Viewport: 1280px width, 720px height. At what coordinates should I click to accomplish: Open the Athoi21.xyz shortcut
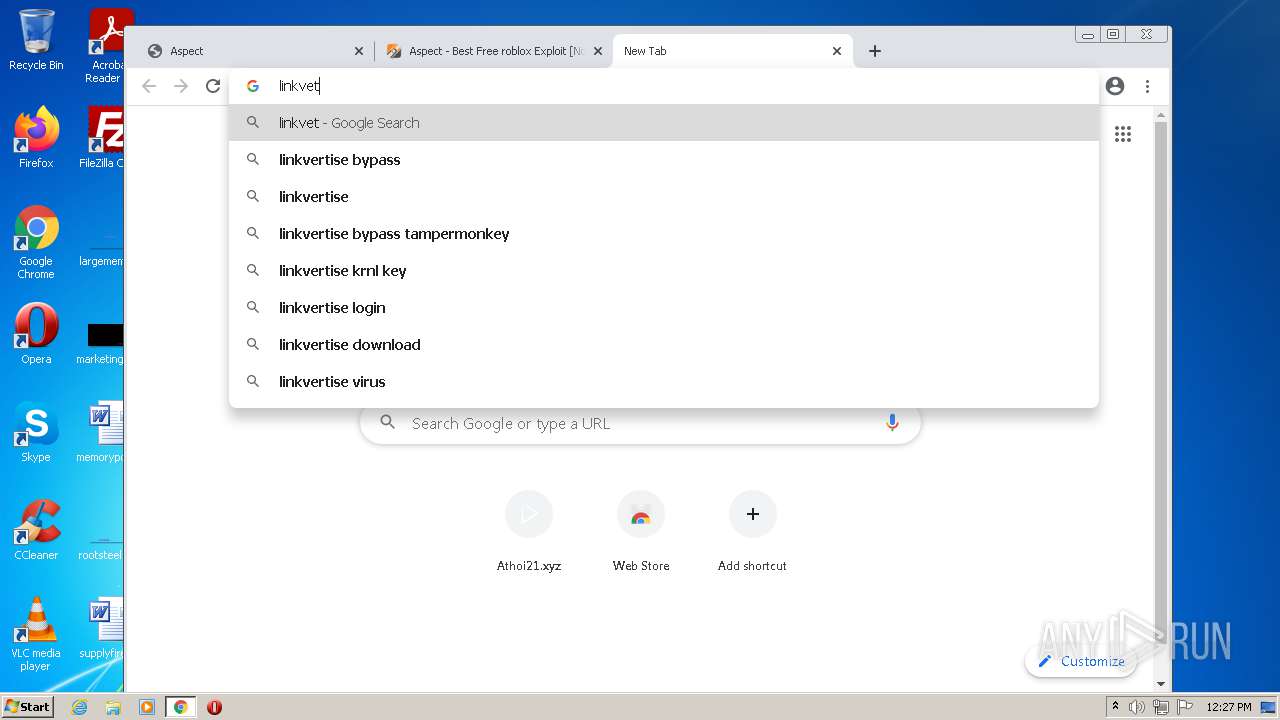click(x=529, y=531)
